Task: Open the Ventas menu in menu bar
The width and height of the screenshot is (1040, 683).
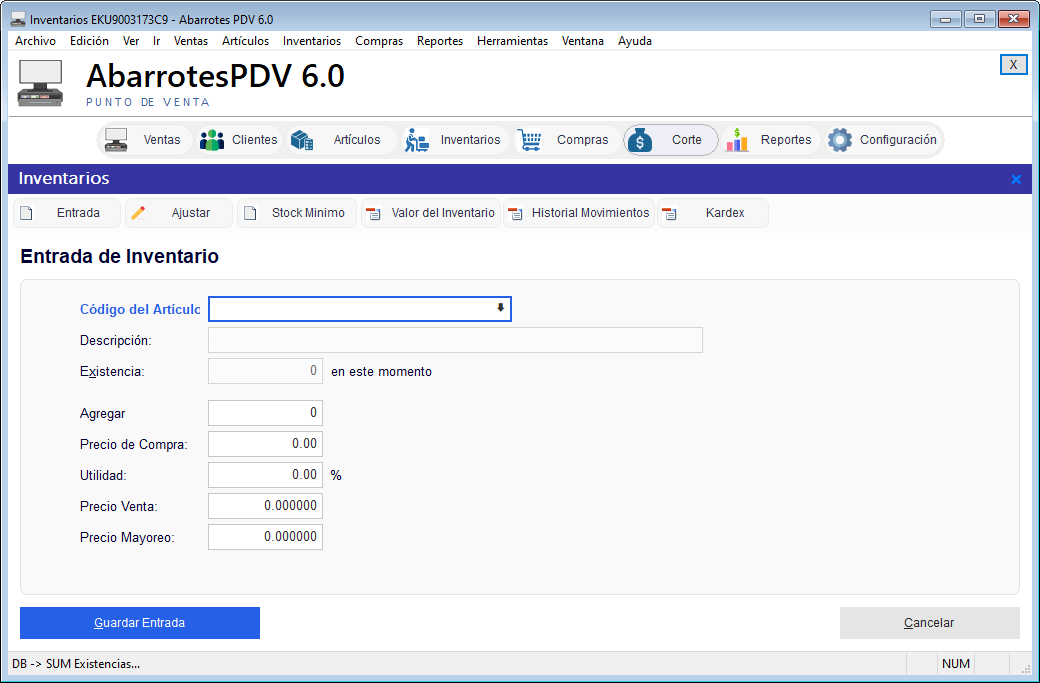Action: [x=191, y=41]
